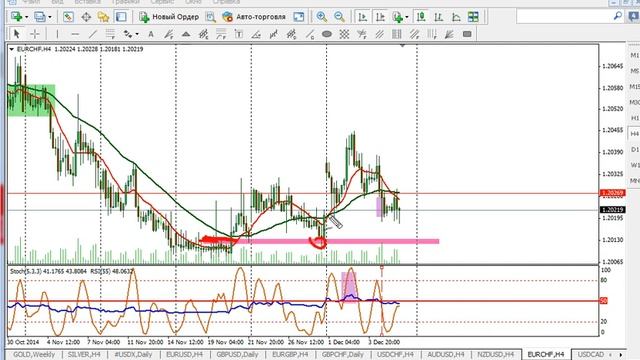
Task: Click the red 1.20269 price level label
Action: (612, 193)
